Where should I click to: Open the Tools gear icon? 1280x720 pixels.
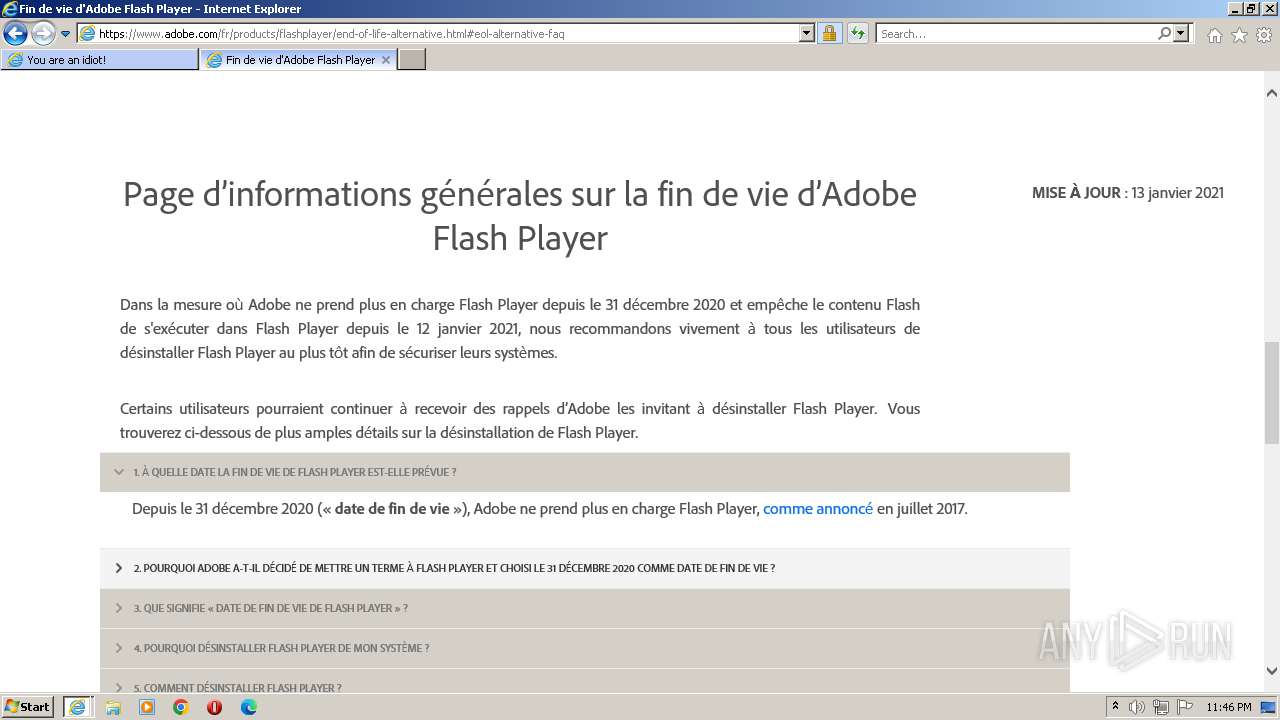(x=1264, y=35)
